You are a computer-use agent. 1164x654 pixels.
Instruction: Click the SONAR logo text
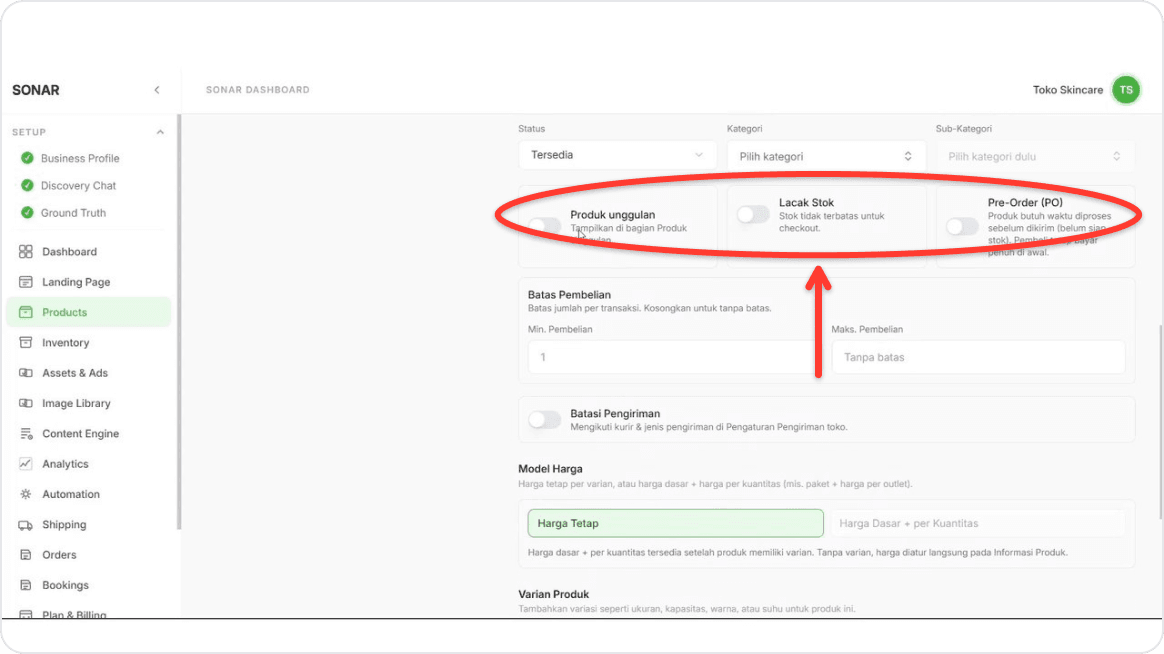click(x=36, y=90)
